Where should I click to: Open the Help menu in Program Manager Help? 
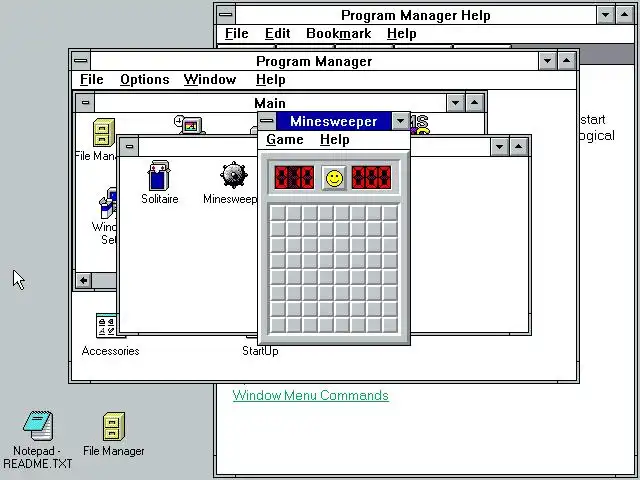click(402, 33)
